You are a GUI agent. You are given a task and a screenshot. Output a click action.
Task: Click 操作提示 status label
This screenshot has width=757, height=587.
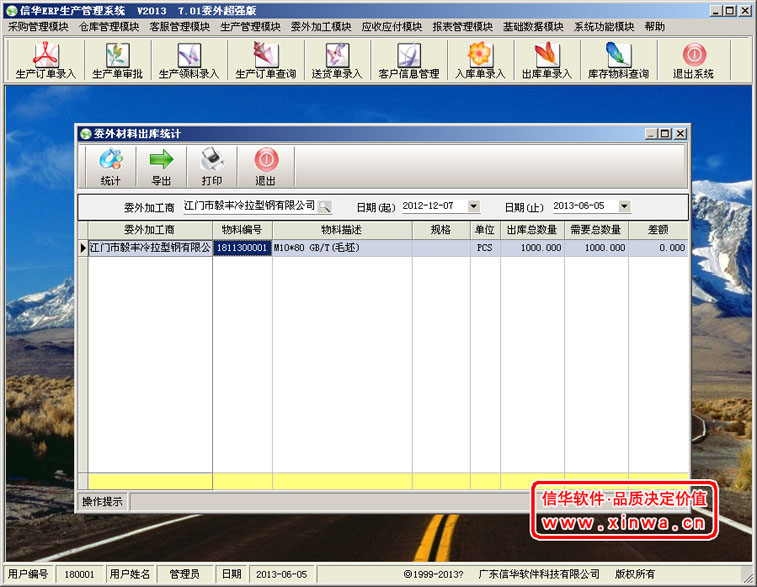point(102,502)
